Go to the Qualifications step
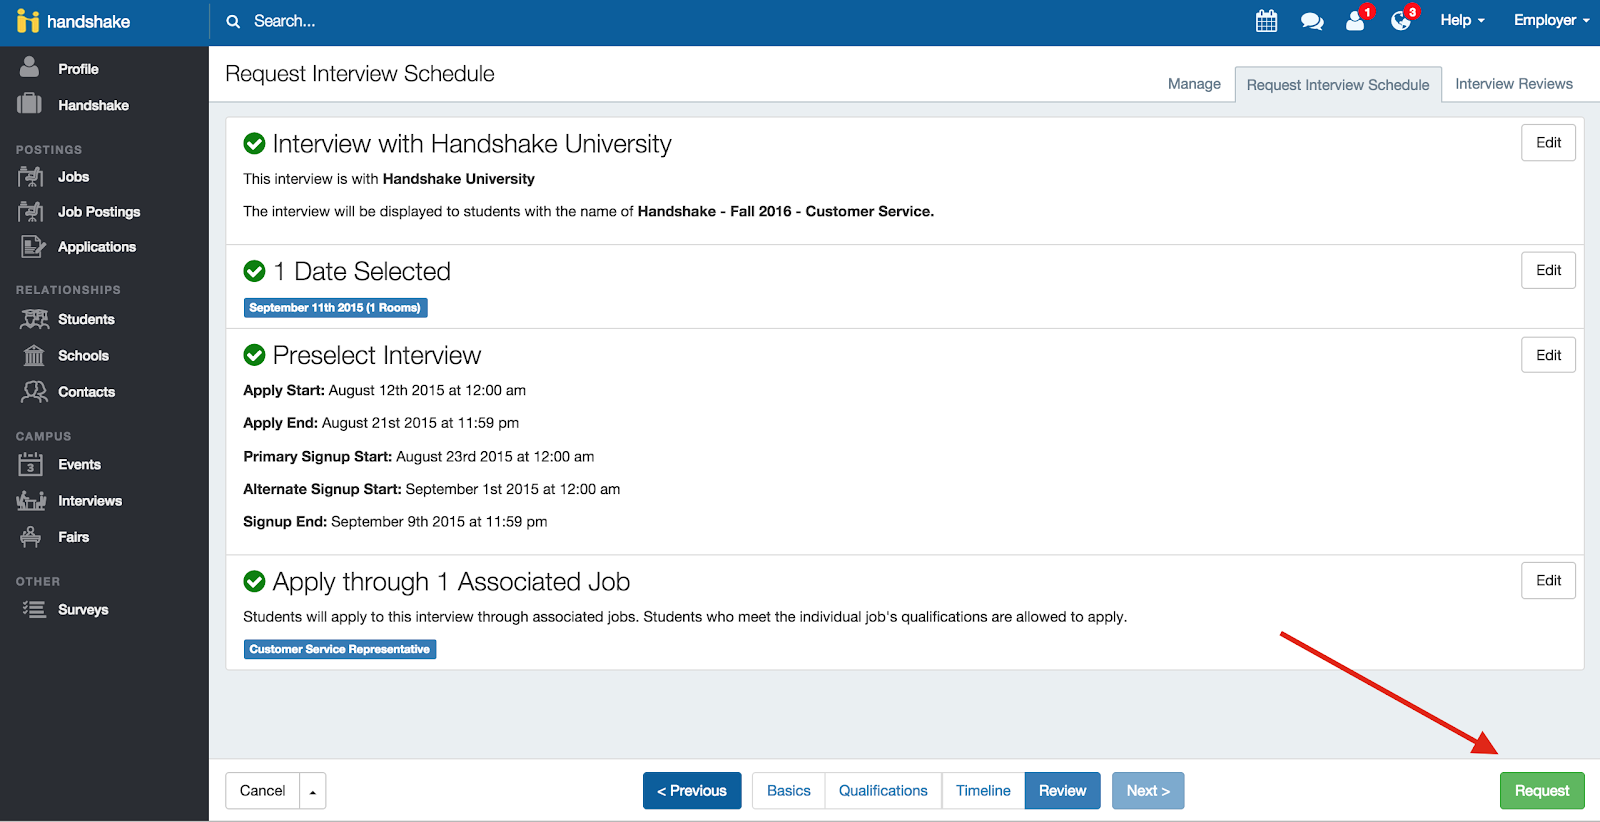The width and height of the screenshot is (1600, 822). [x=883, y=791]
